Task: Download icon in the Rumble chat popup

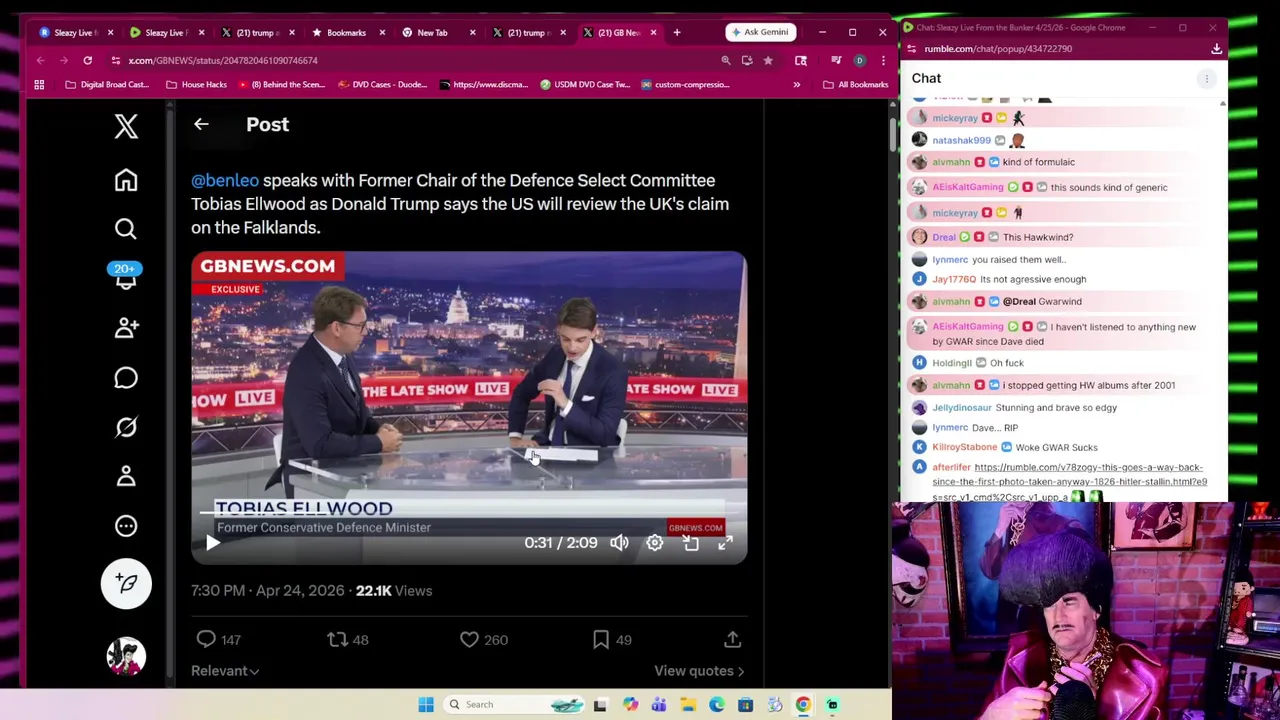Action: 1217,48
